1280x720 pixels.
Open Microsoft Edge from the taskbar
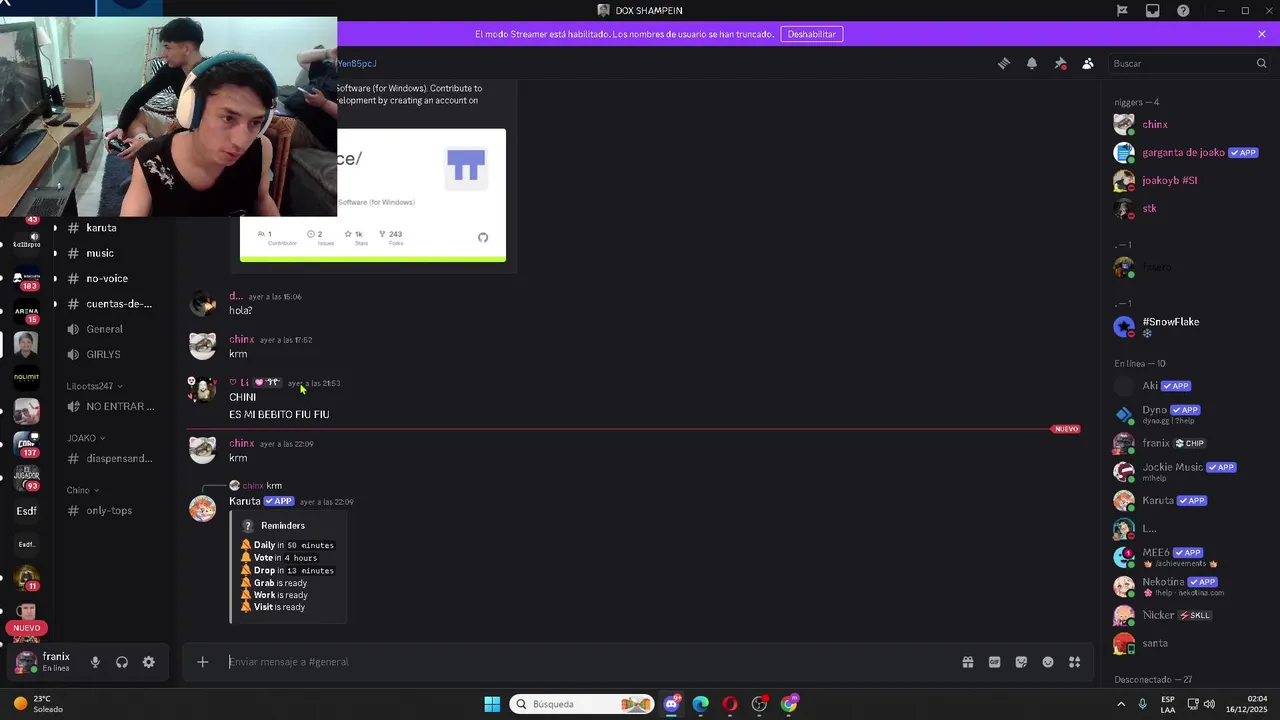[x=701, y=704]
